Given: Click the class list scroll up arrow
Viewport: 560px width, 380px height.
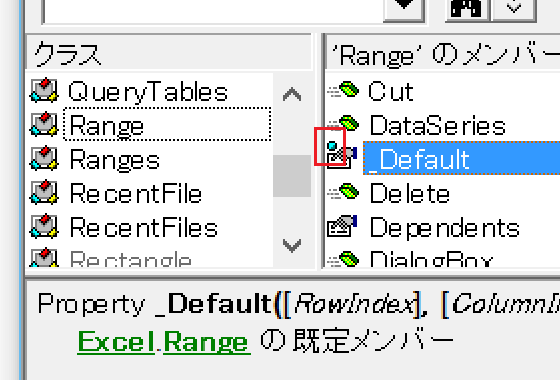Looking at the screenshot, I should coord(292,95).
